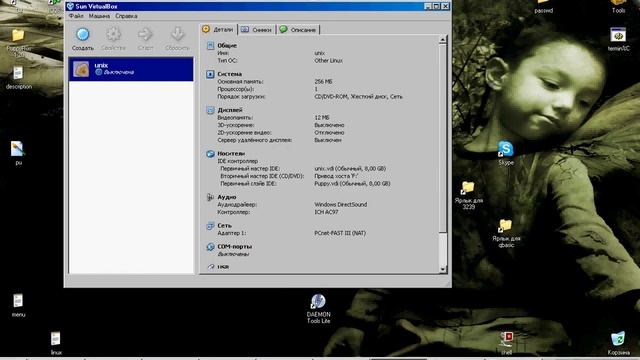
Task: Switch to the Описание tab
Action: tap(298, 29)
